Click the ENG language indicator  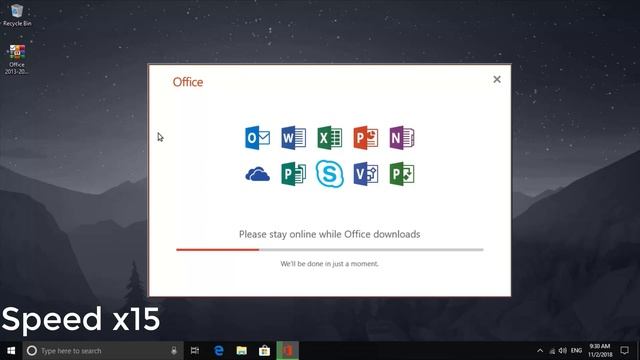576,351
